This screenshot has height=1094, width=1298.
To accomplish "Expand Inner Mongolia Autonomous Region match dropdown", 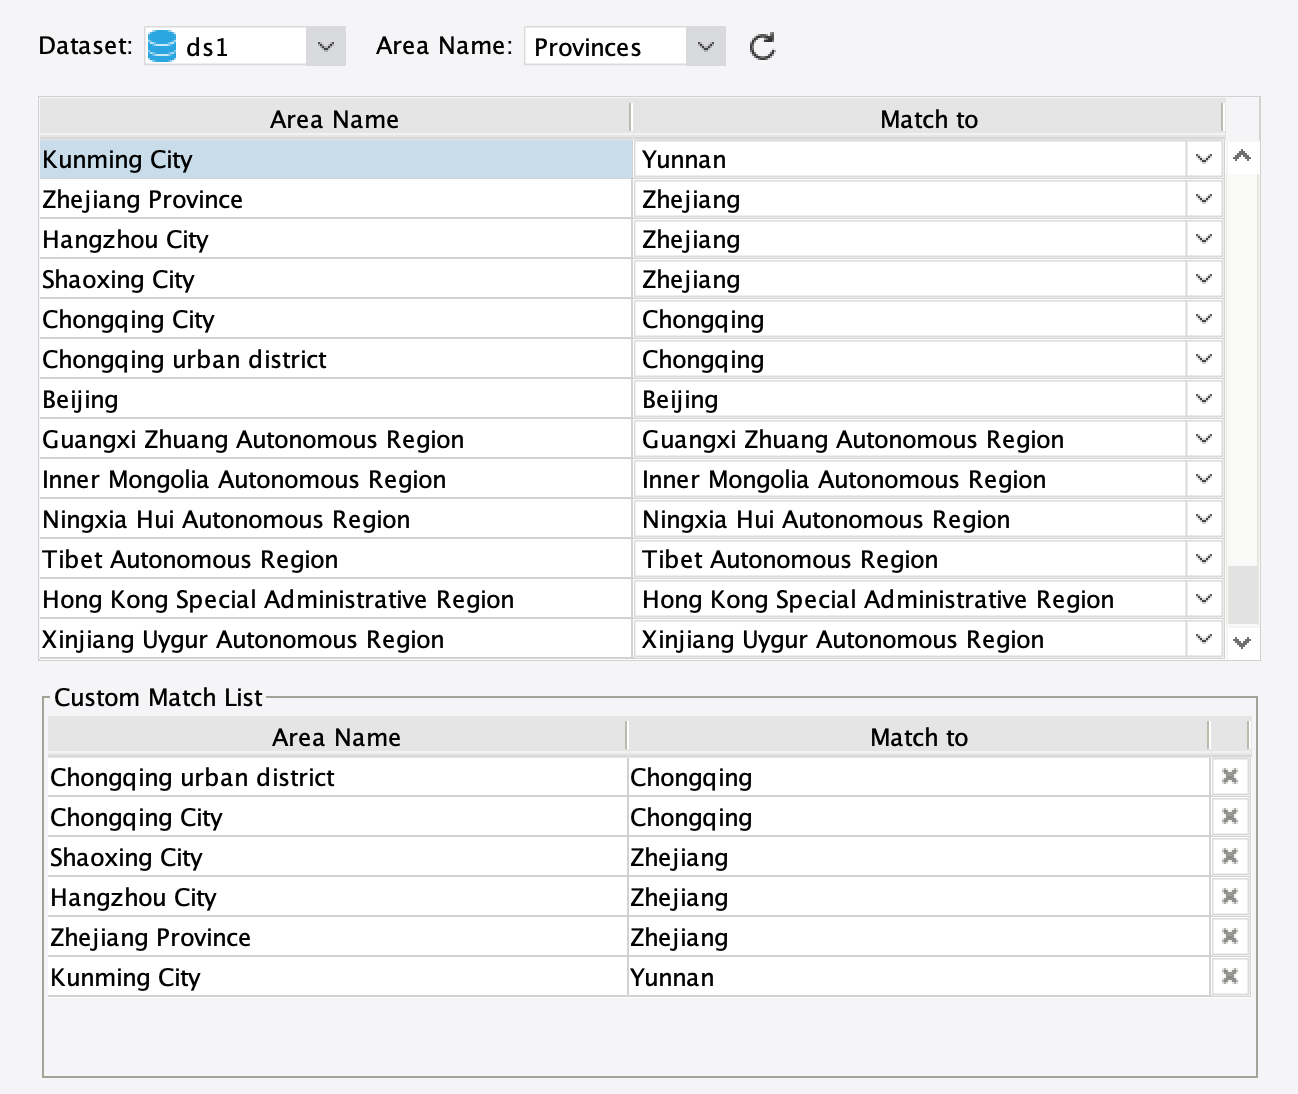I will 1204,479.
